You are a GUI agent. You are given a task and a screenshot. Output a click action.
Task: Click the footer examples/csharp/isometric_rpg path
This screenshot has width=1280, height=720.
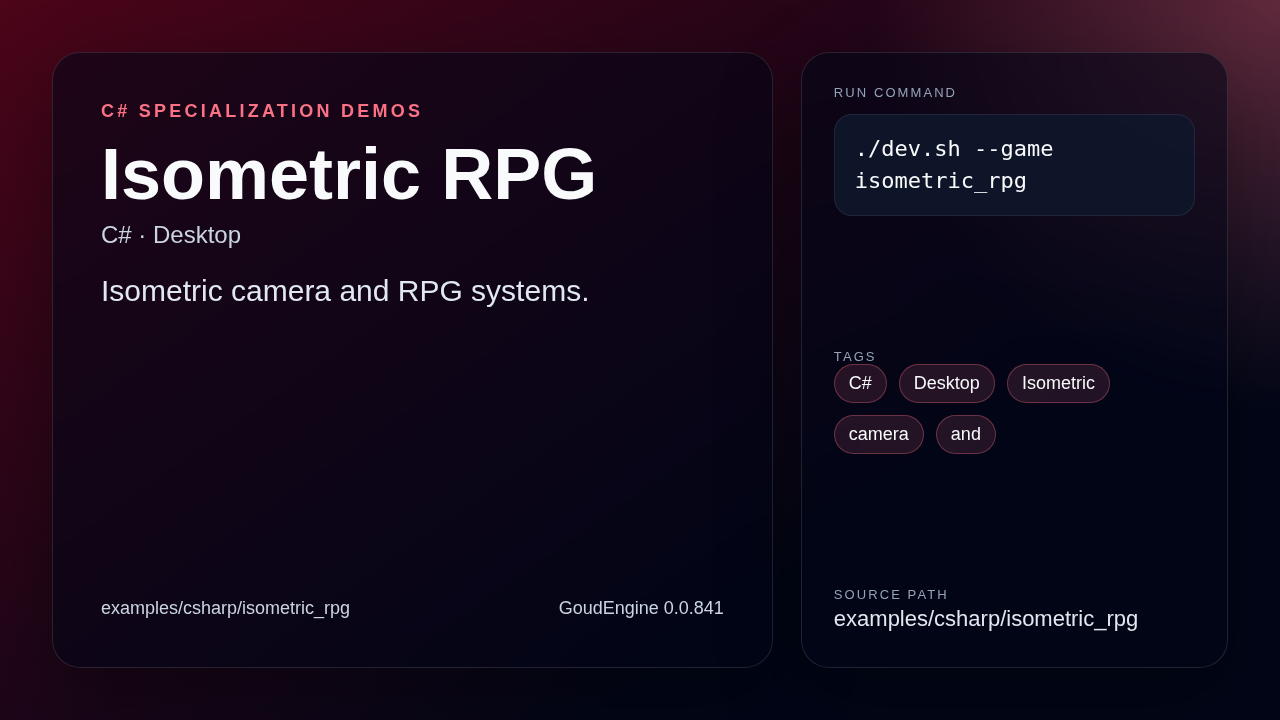[225, 607]
